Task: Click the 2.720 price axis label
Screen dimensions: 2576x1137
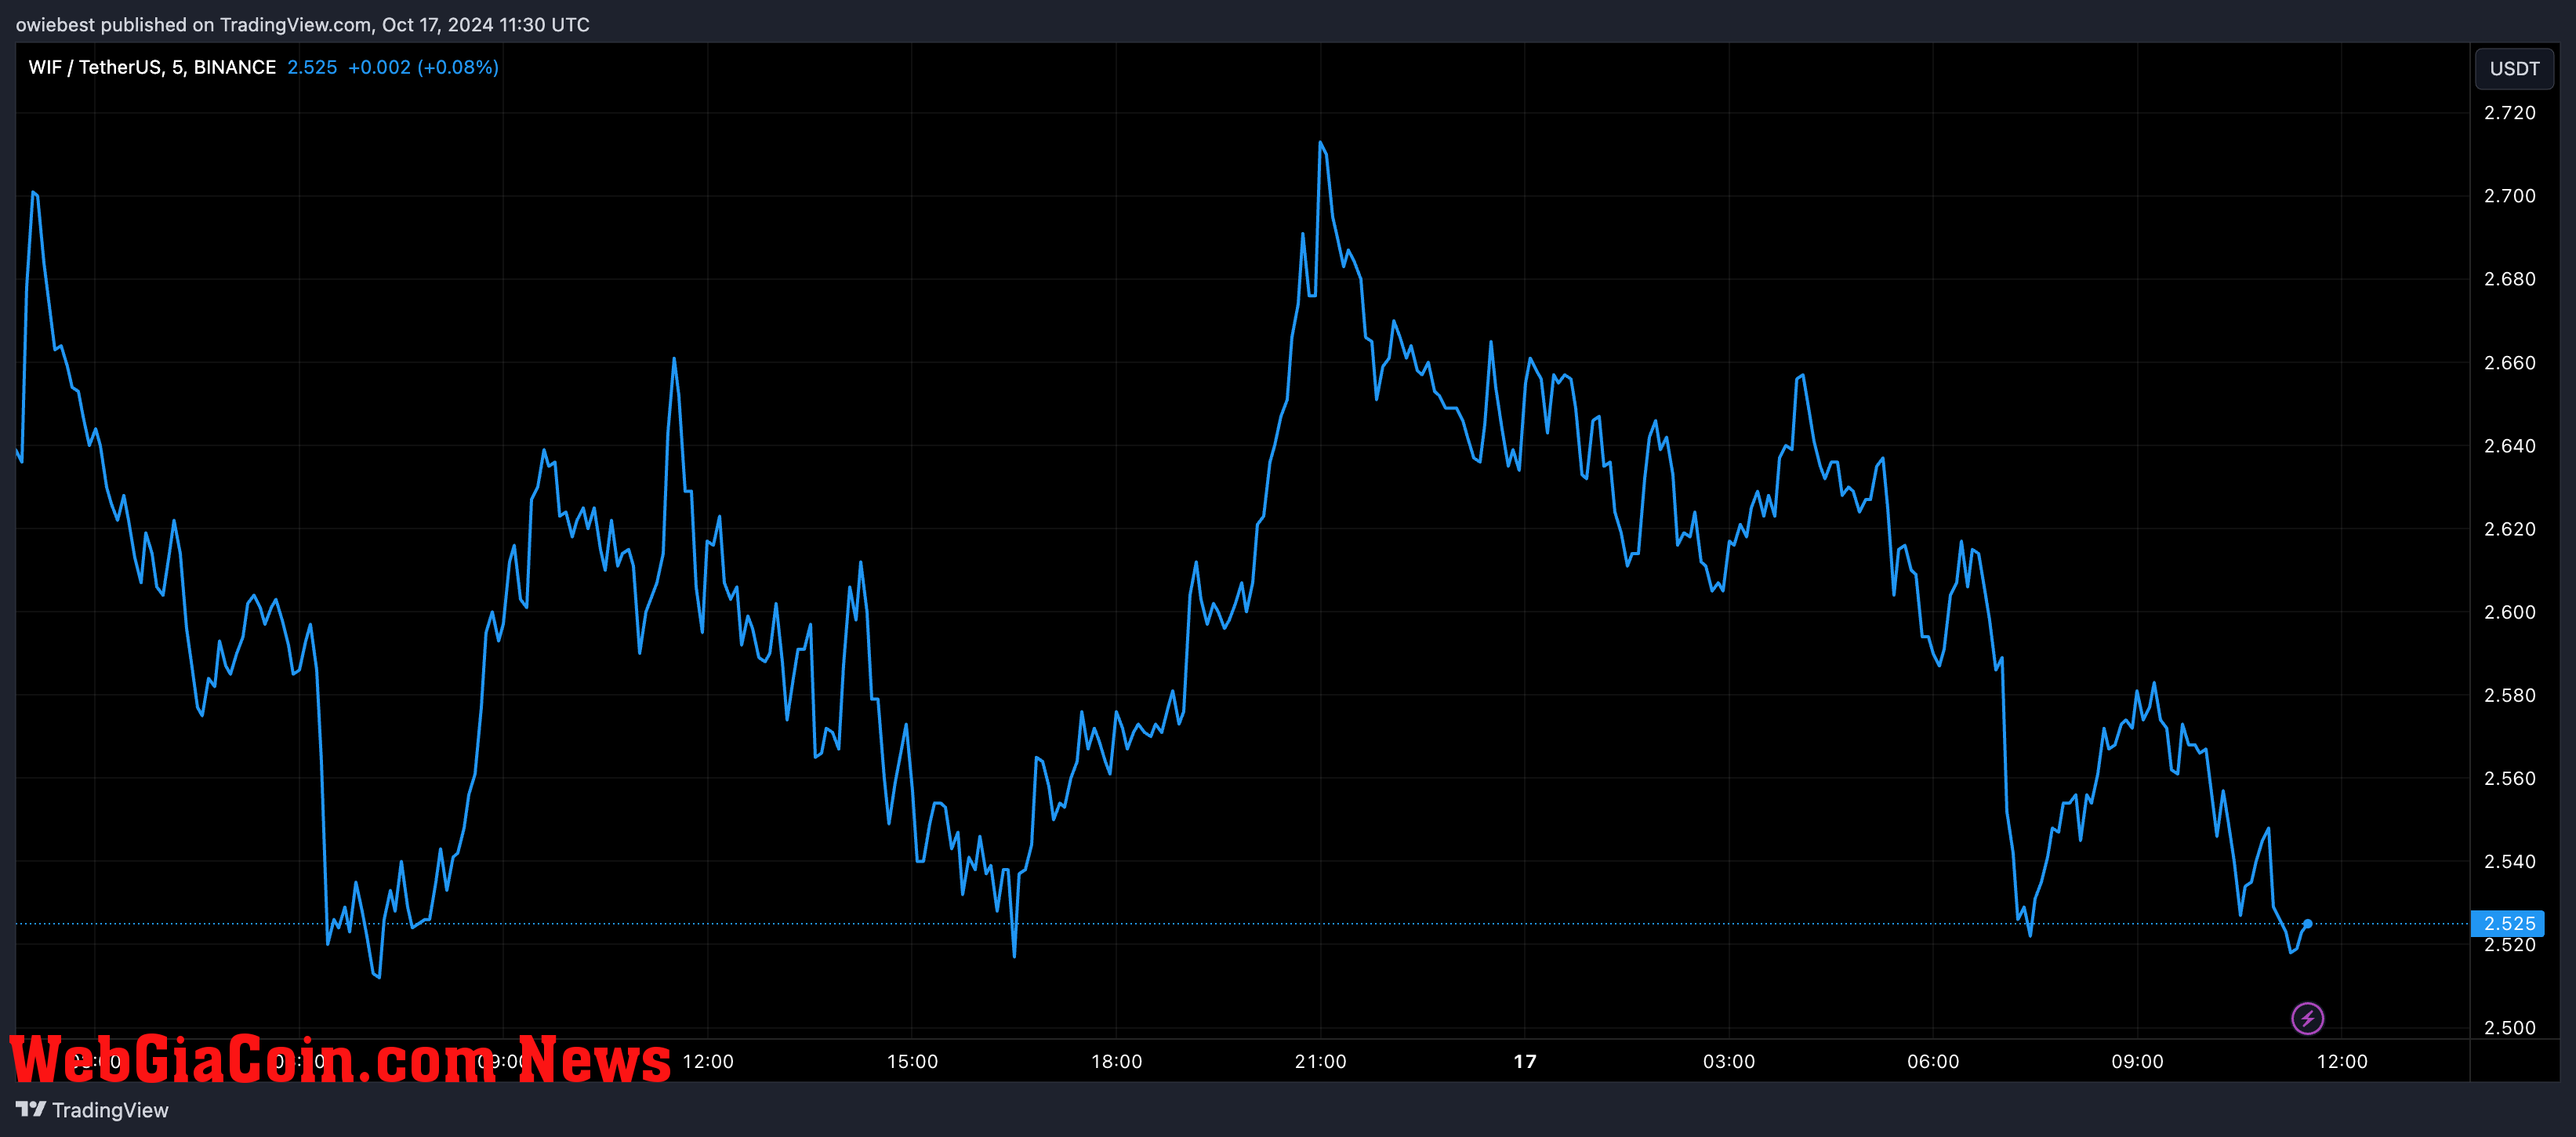Action: point(2510,113)
